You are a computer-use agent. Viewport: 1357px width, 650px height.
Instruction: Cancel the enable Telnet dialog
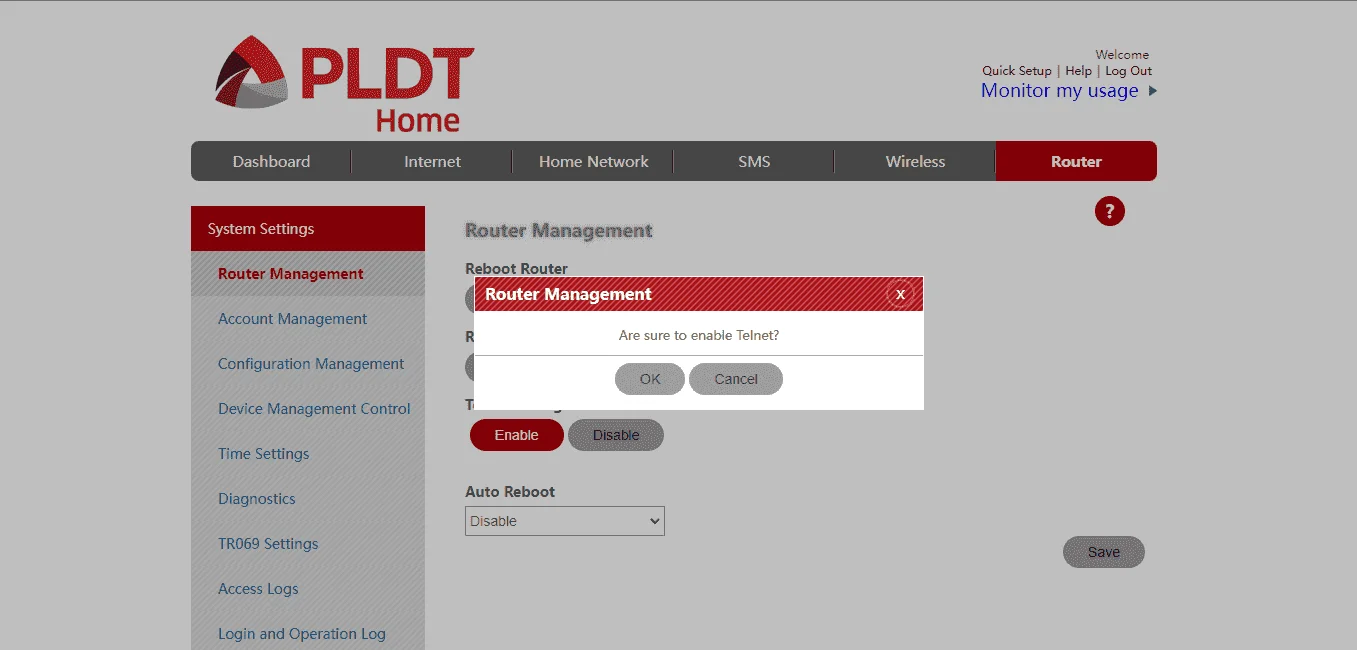[736, 379]
